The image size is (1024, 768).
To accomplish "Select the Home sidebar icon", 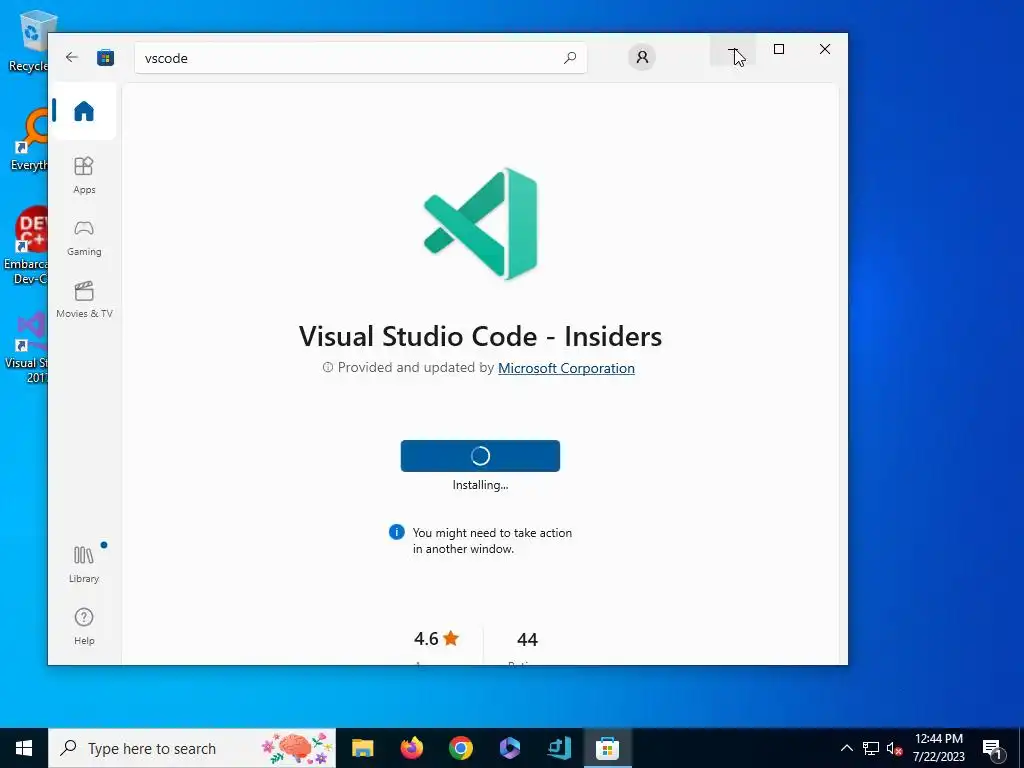I will pyautogui.click(x=84, y=111).
